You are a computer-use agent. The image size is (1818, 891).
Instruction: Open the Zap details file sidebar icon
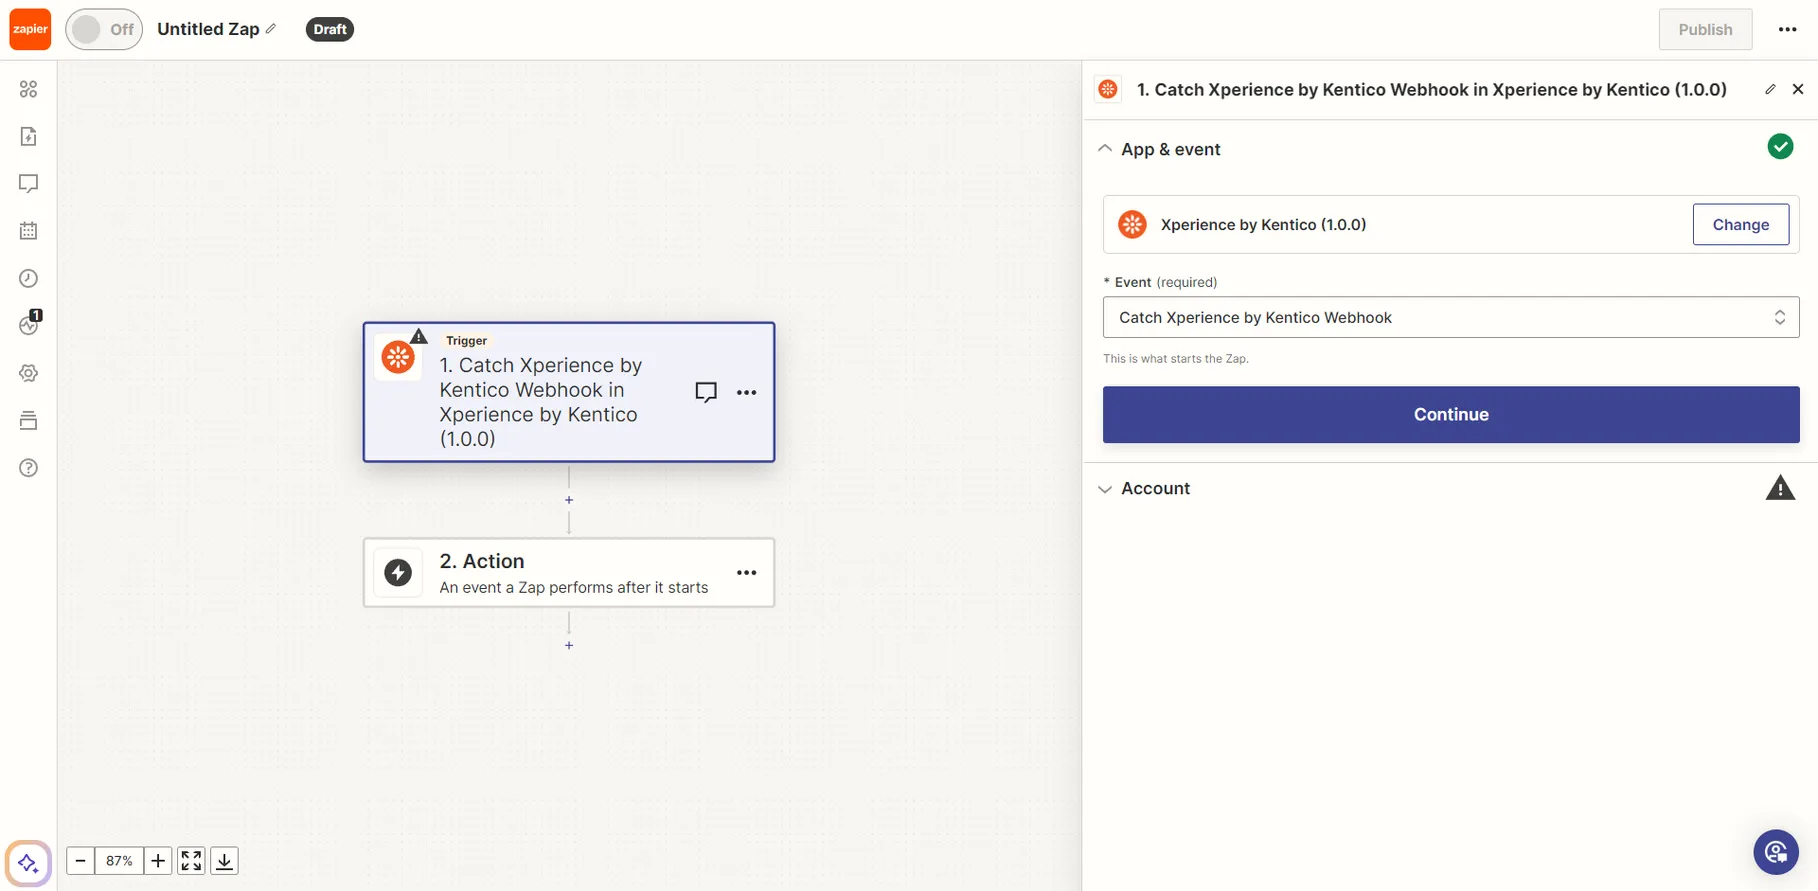click(28, 136)
